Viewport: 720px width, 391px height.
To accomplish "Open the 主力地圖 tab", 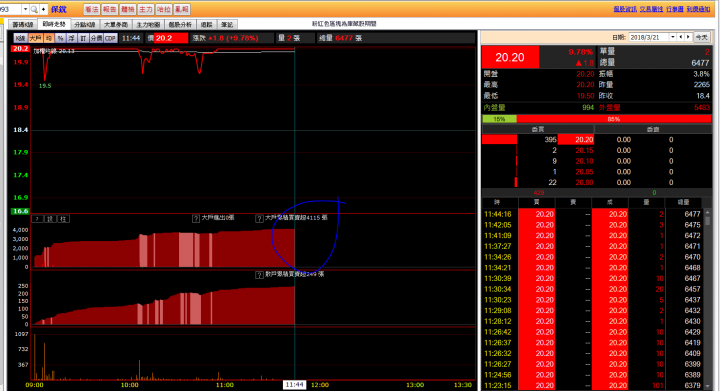I will (148, 24).
